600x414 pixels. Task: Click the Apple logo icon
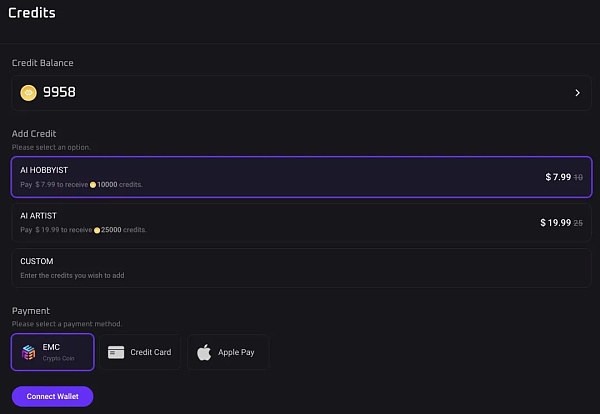(x=204, y=352)
